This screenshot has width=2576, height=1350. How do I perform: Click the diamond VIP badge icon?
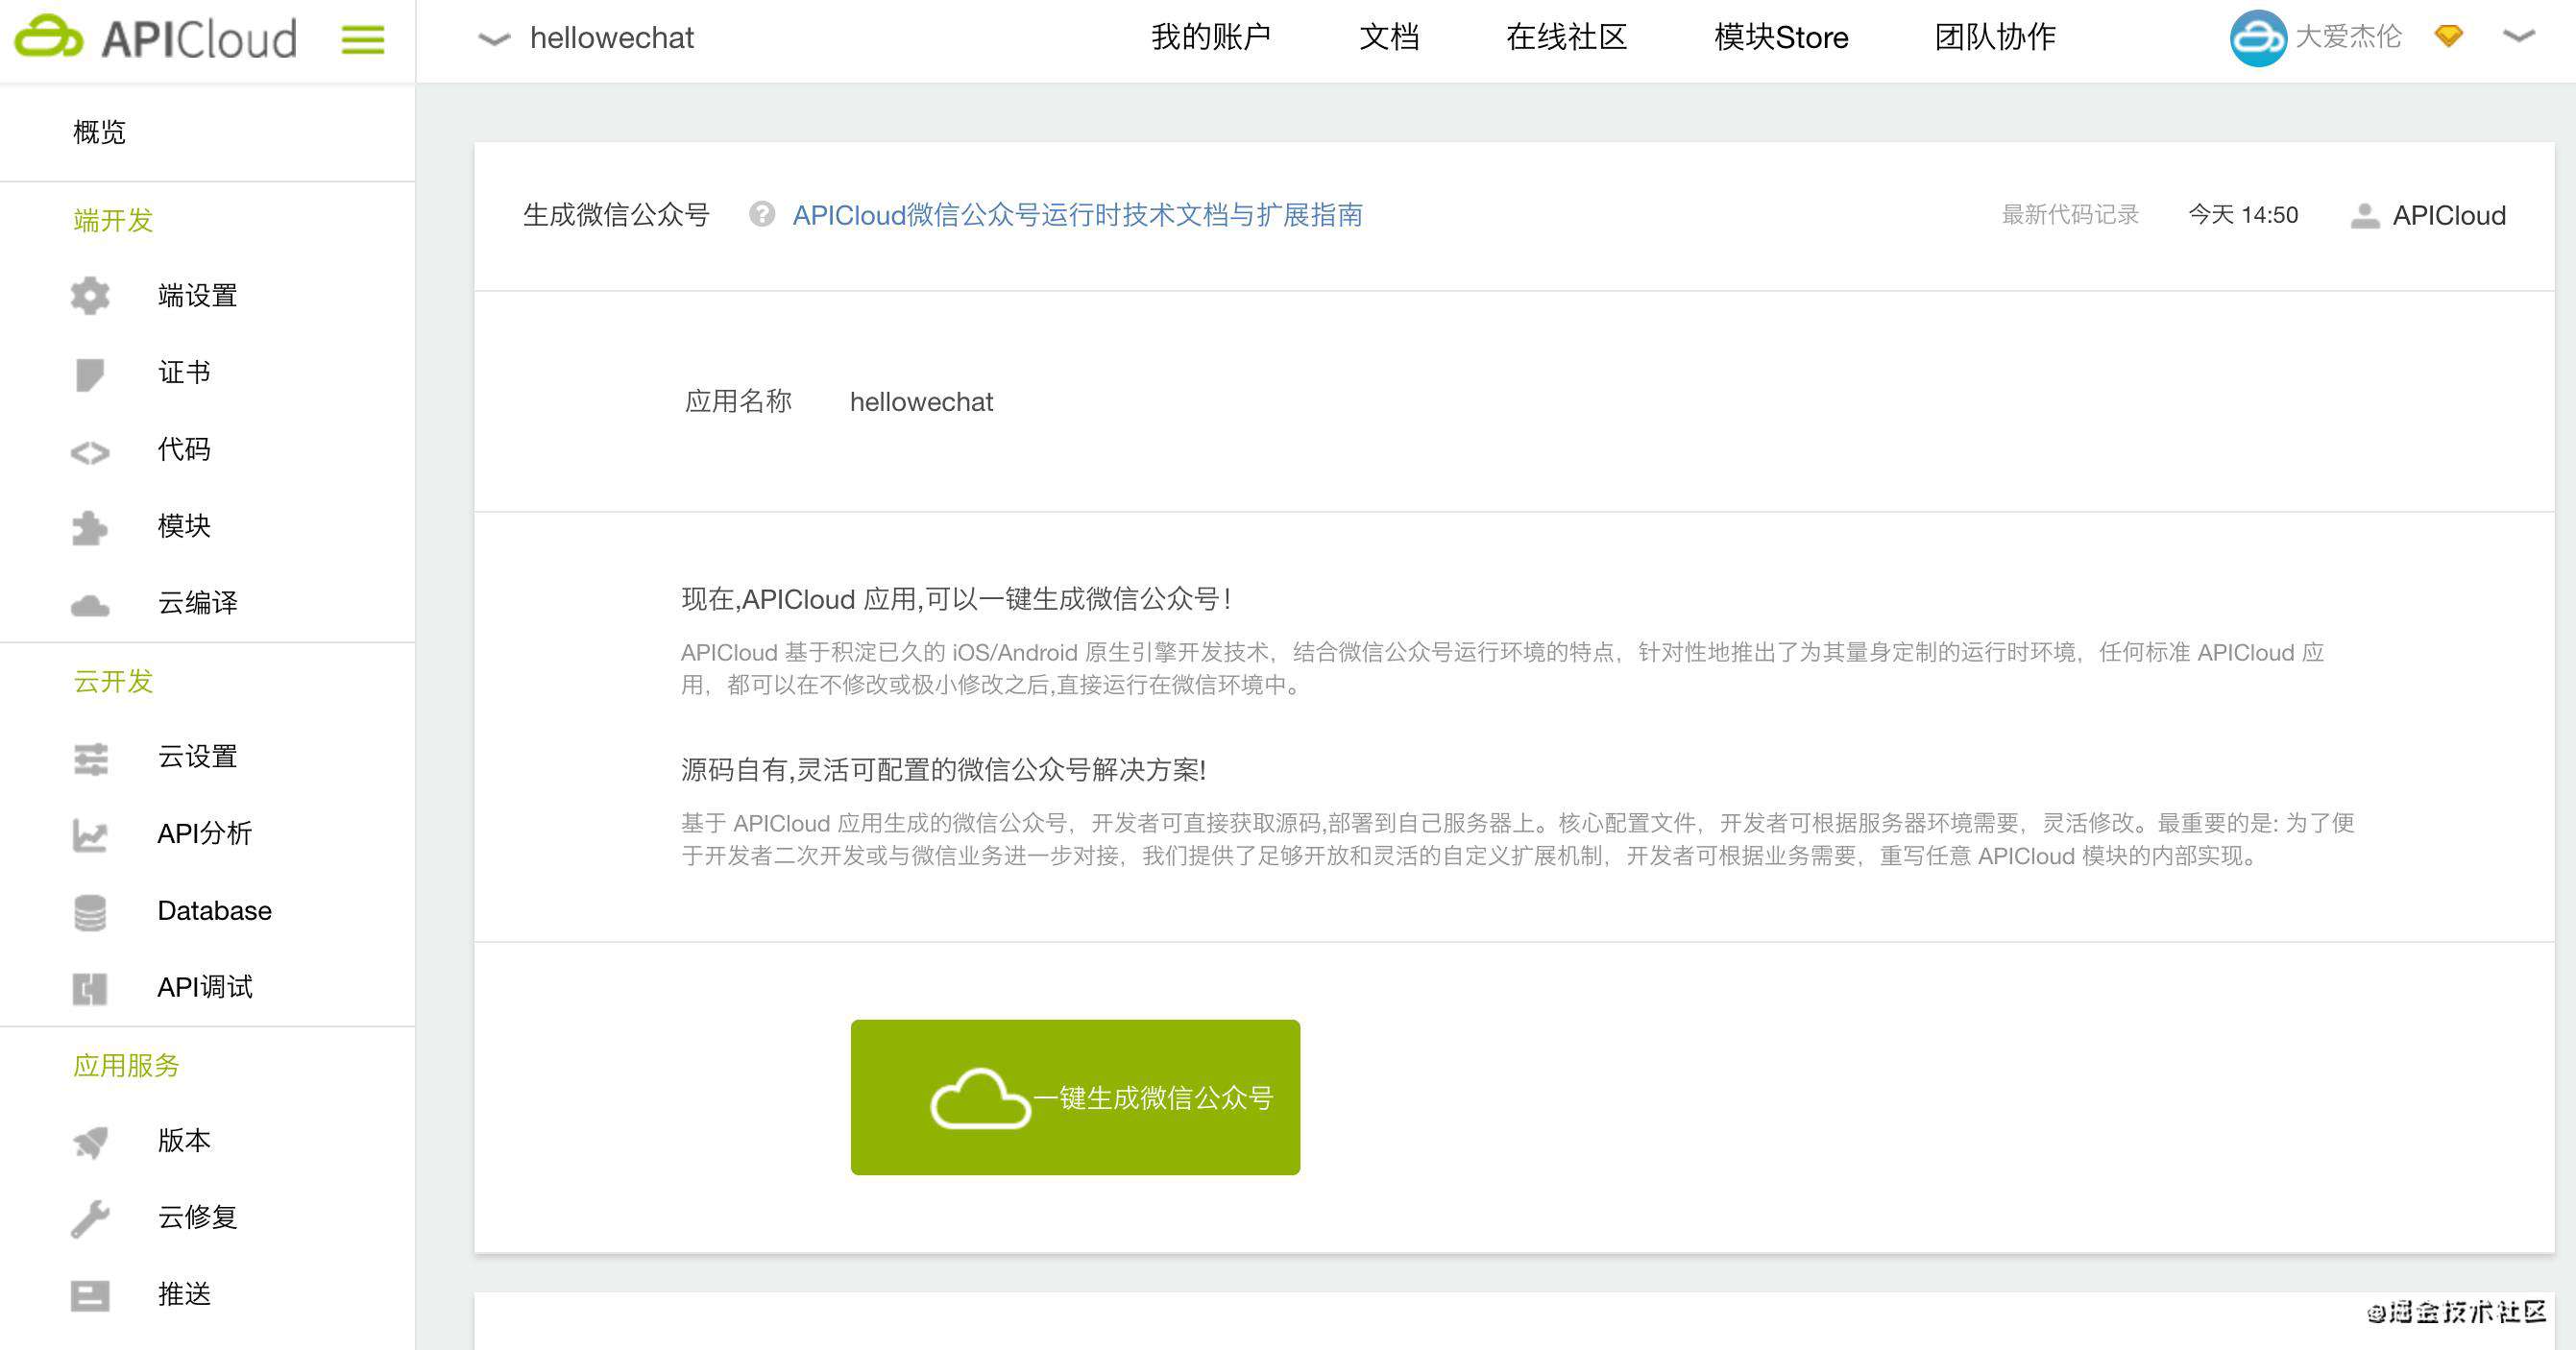pyautogui.click(x=2448, y=36)
